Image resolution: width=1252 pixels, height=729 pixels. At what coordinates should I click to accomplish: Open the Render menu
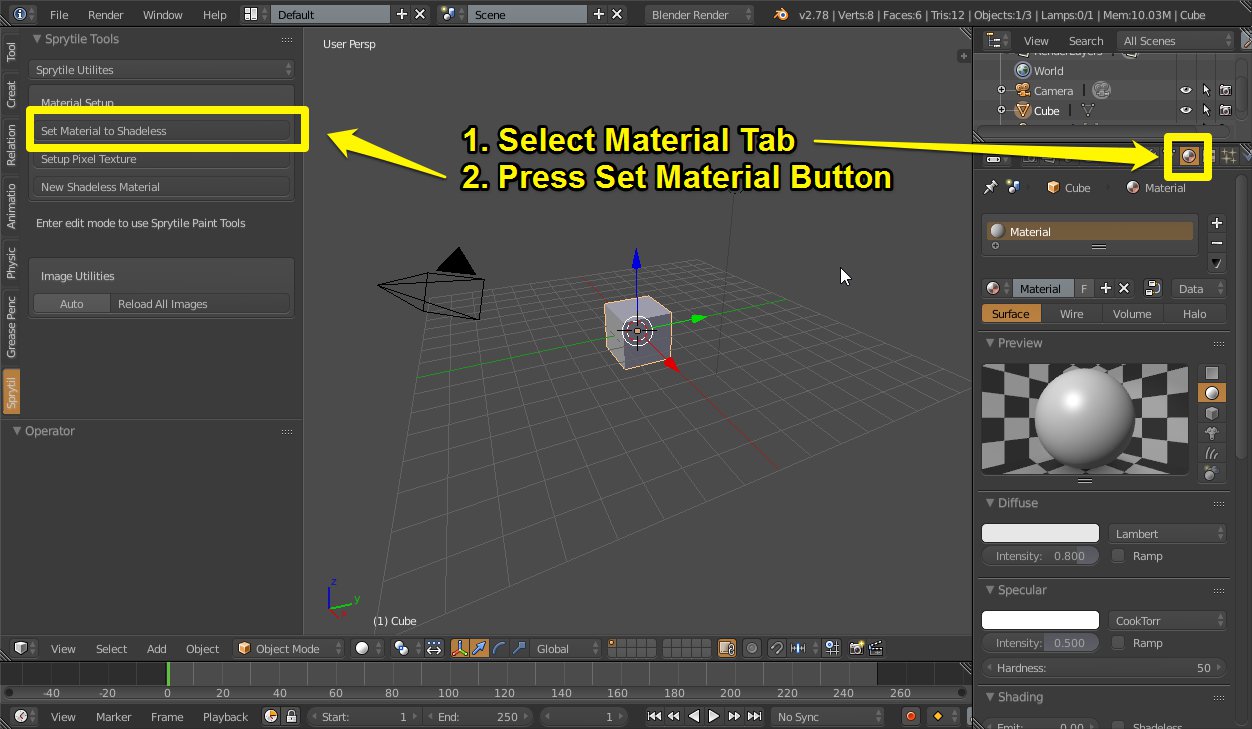pyautogui.click(x=106, y=15)
